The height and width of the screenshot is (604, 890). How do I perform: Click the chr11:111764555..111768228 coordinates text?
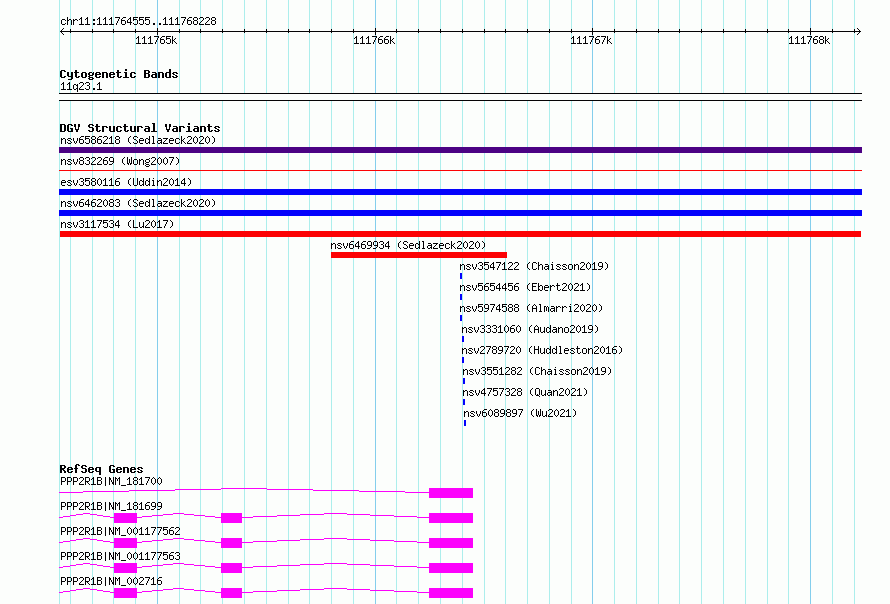coord(138,22)
